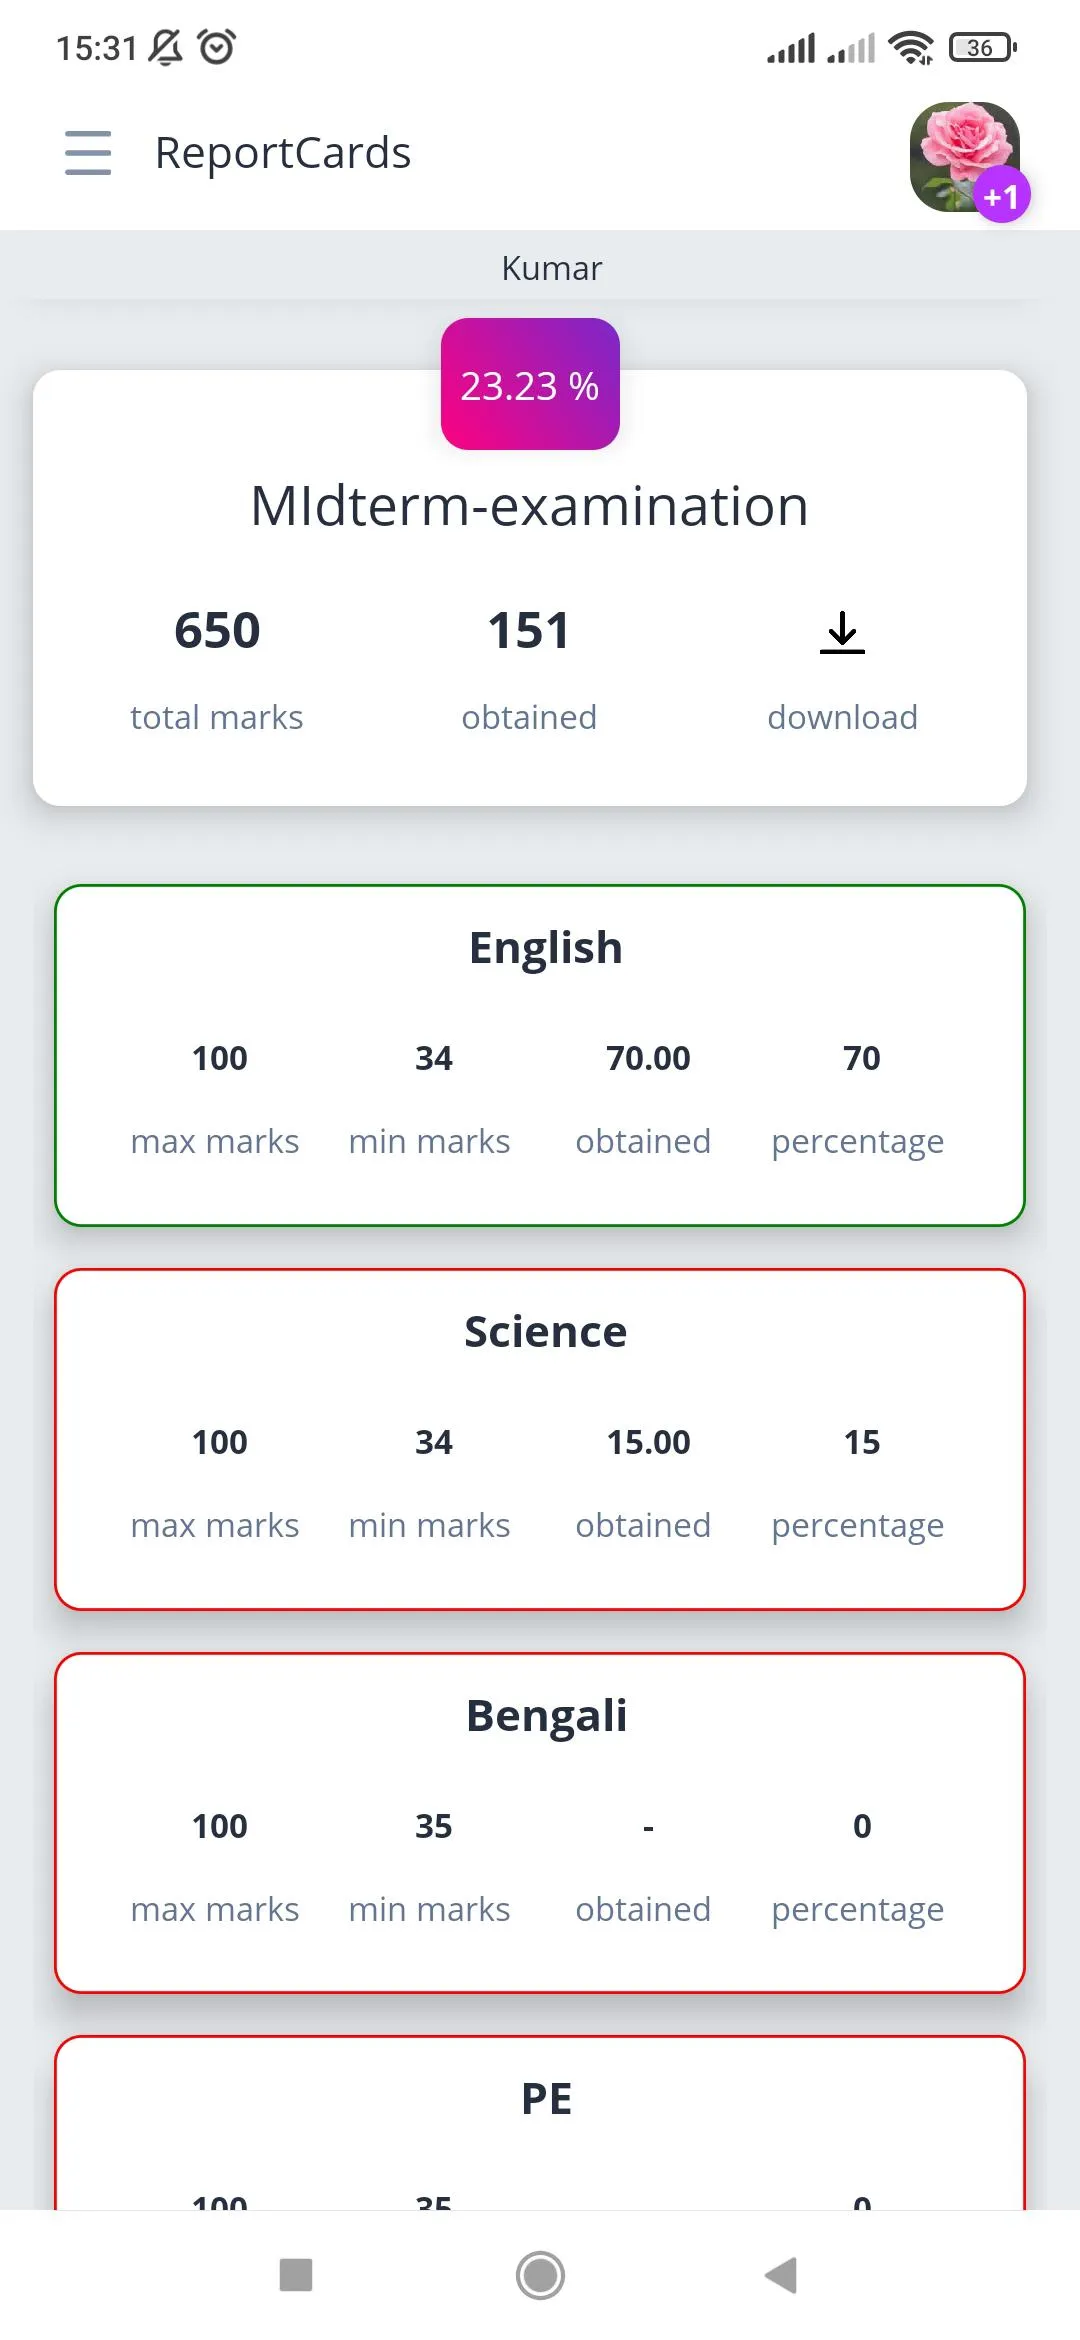Open the English subject card

(540, 1055)
